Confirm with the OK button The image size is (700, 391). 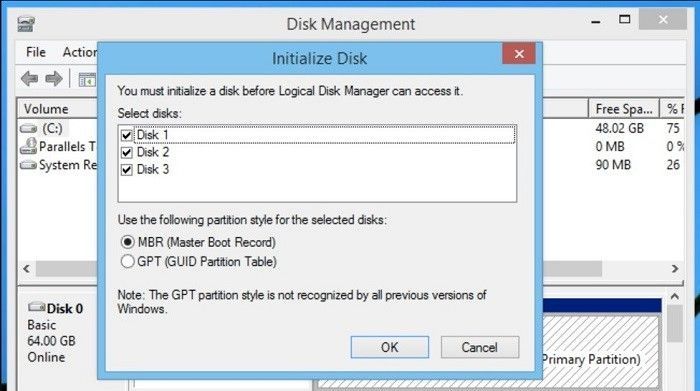(390, 347)
